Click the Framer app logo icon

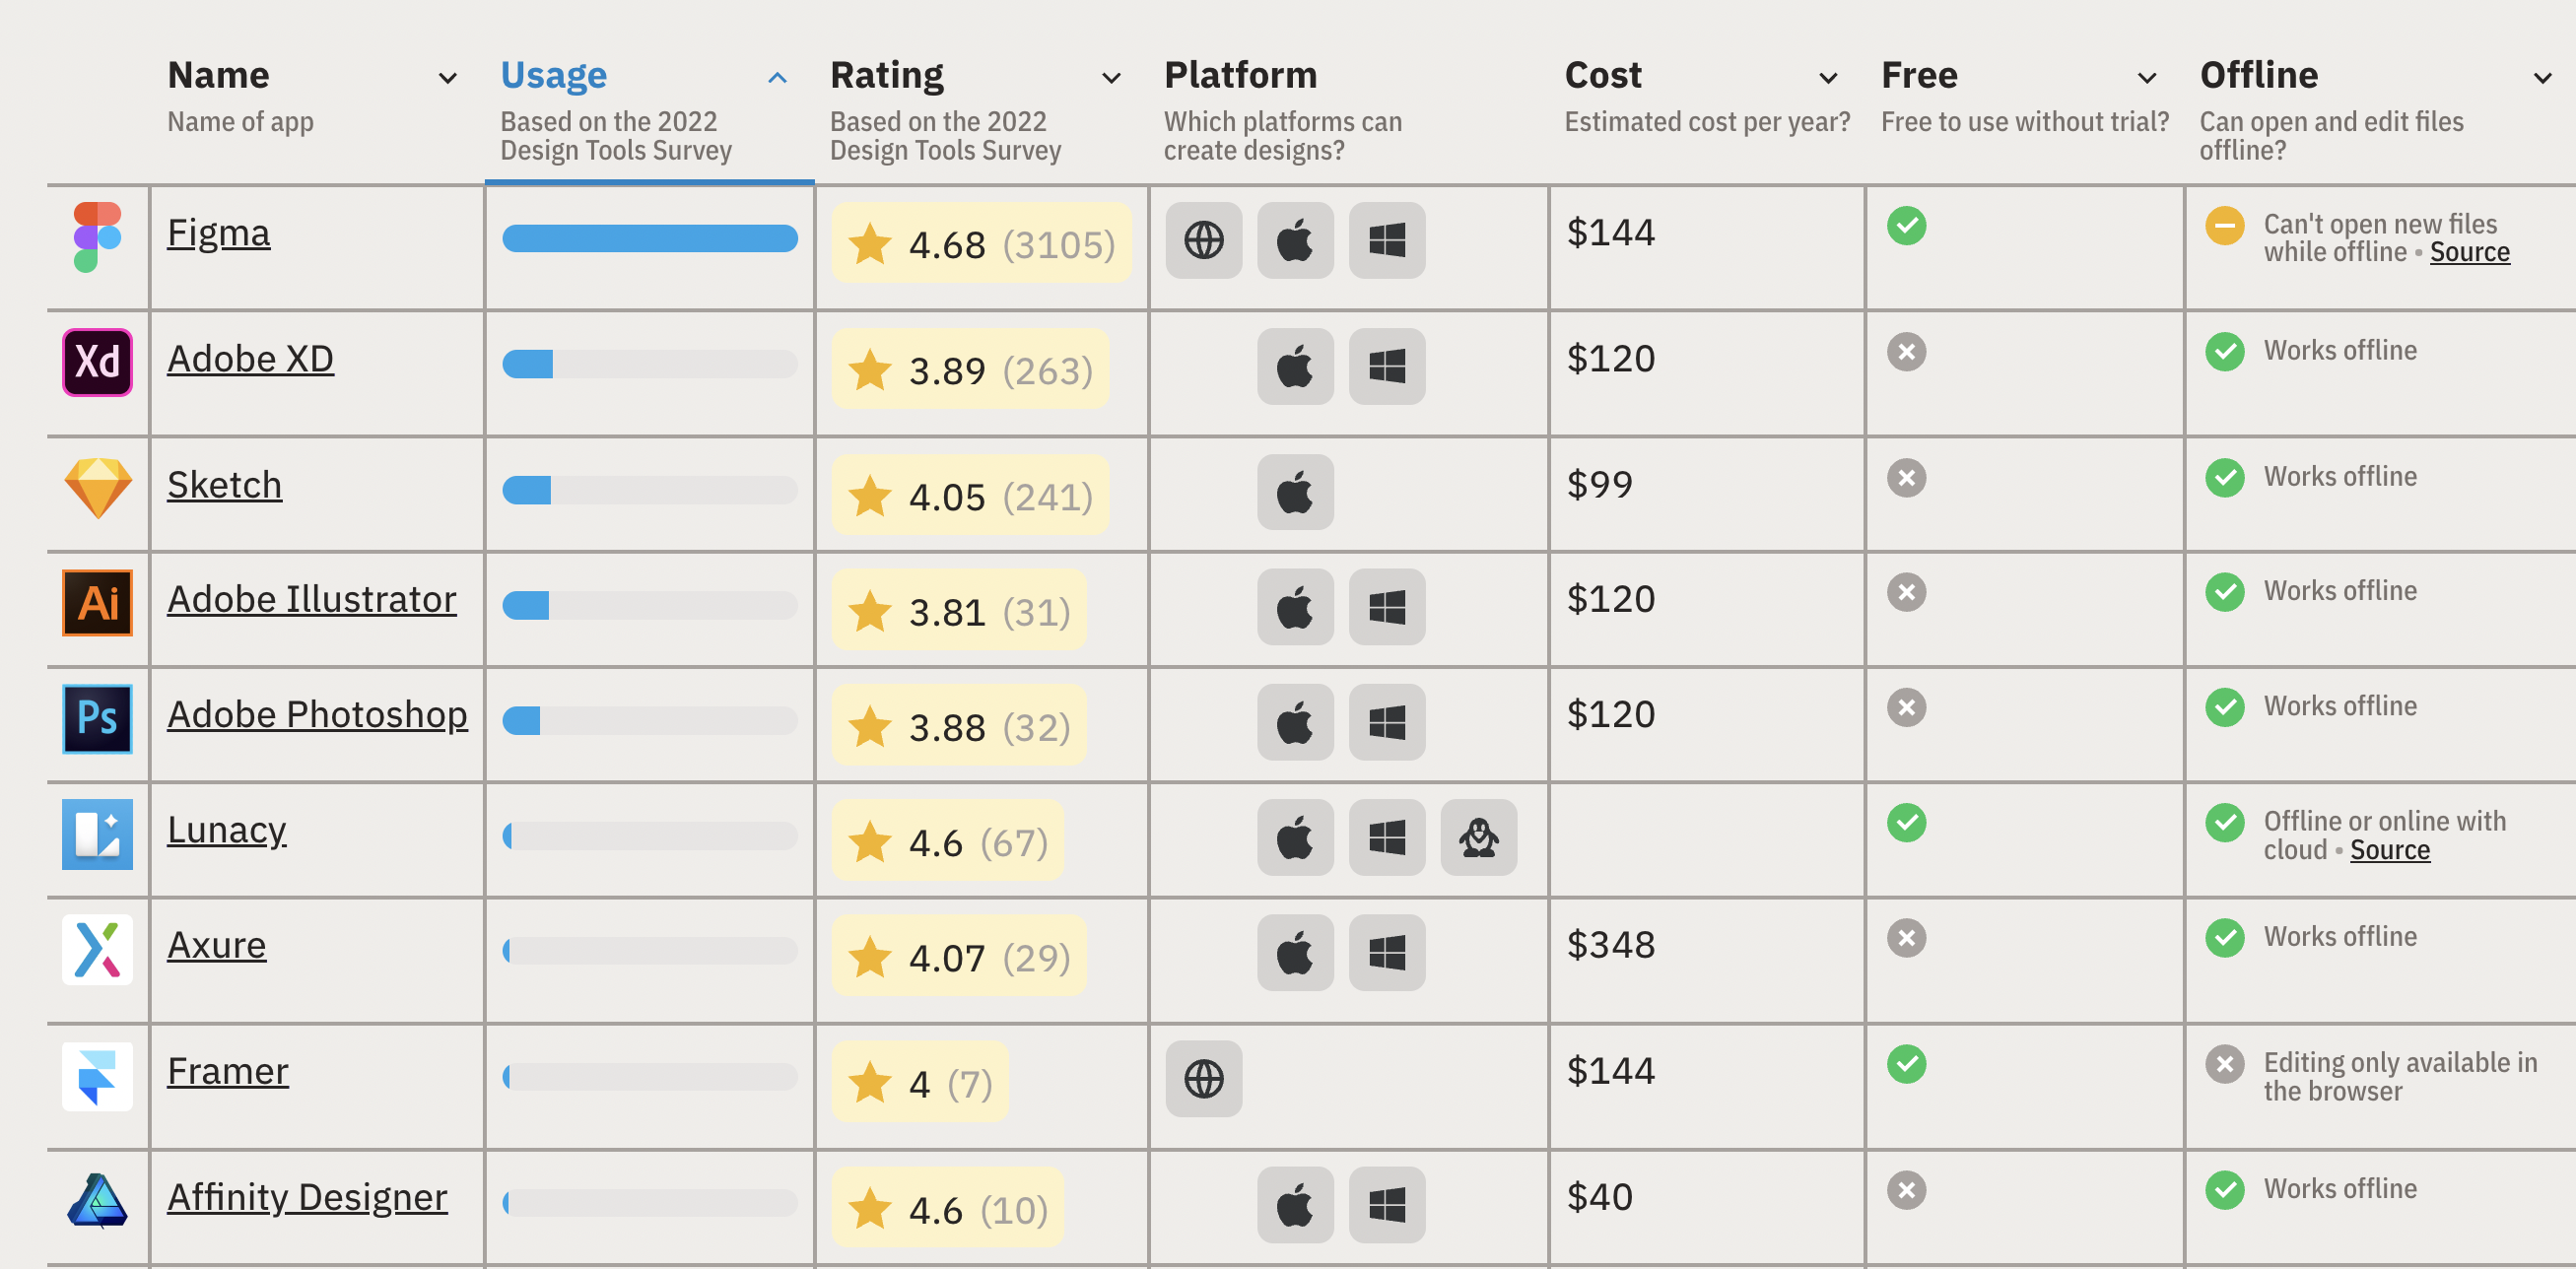(x=97, y=1076)
